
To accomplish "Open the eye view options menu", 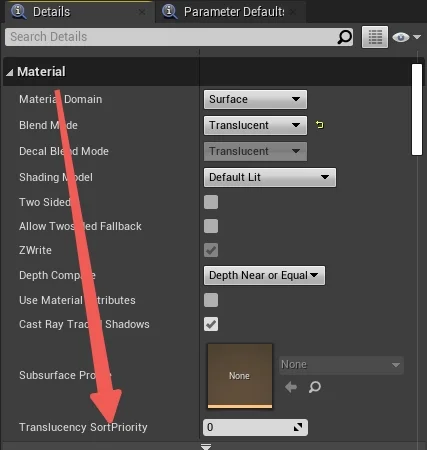I will 406,37.
